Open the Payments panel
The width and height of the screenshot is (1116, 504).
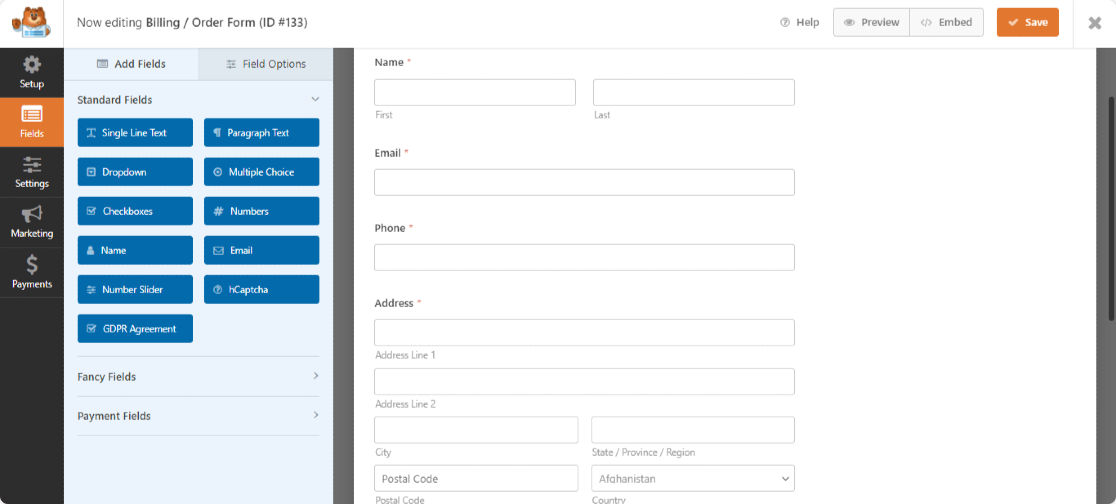31,273
